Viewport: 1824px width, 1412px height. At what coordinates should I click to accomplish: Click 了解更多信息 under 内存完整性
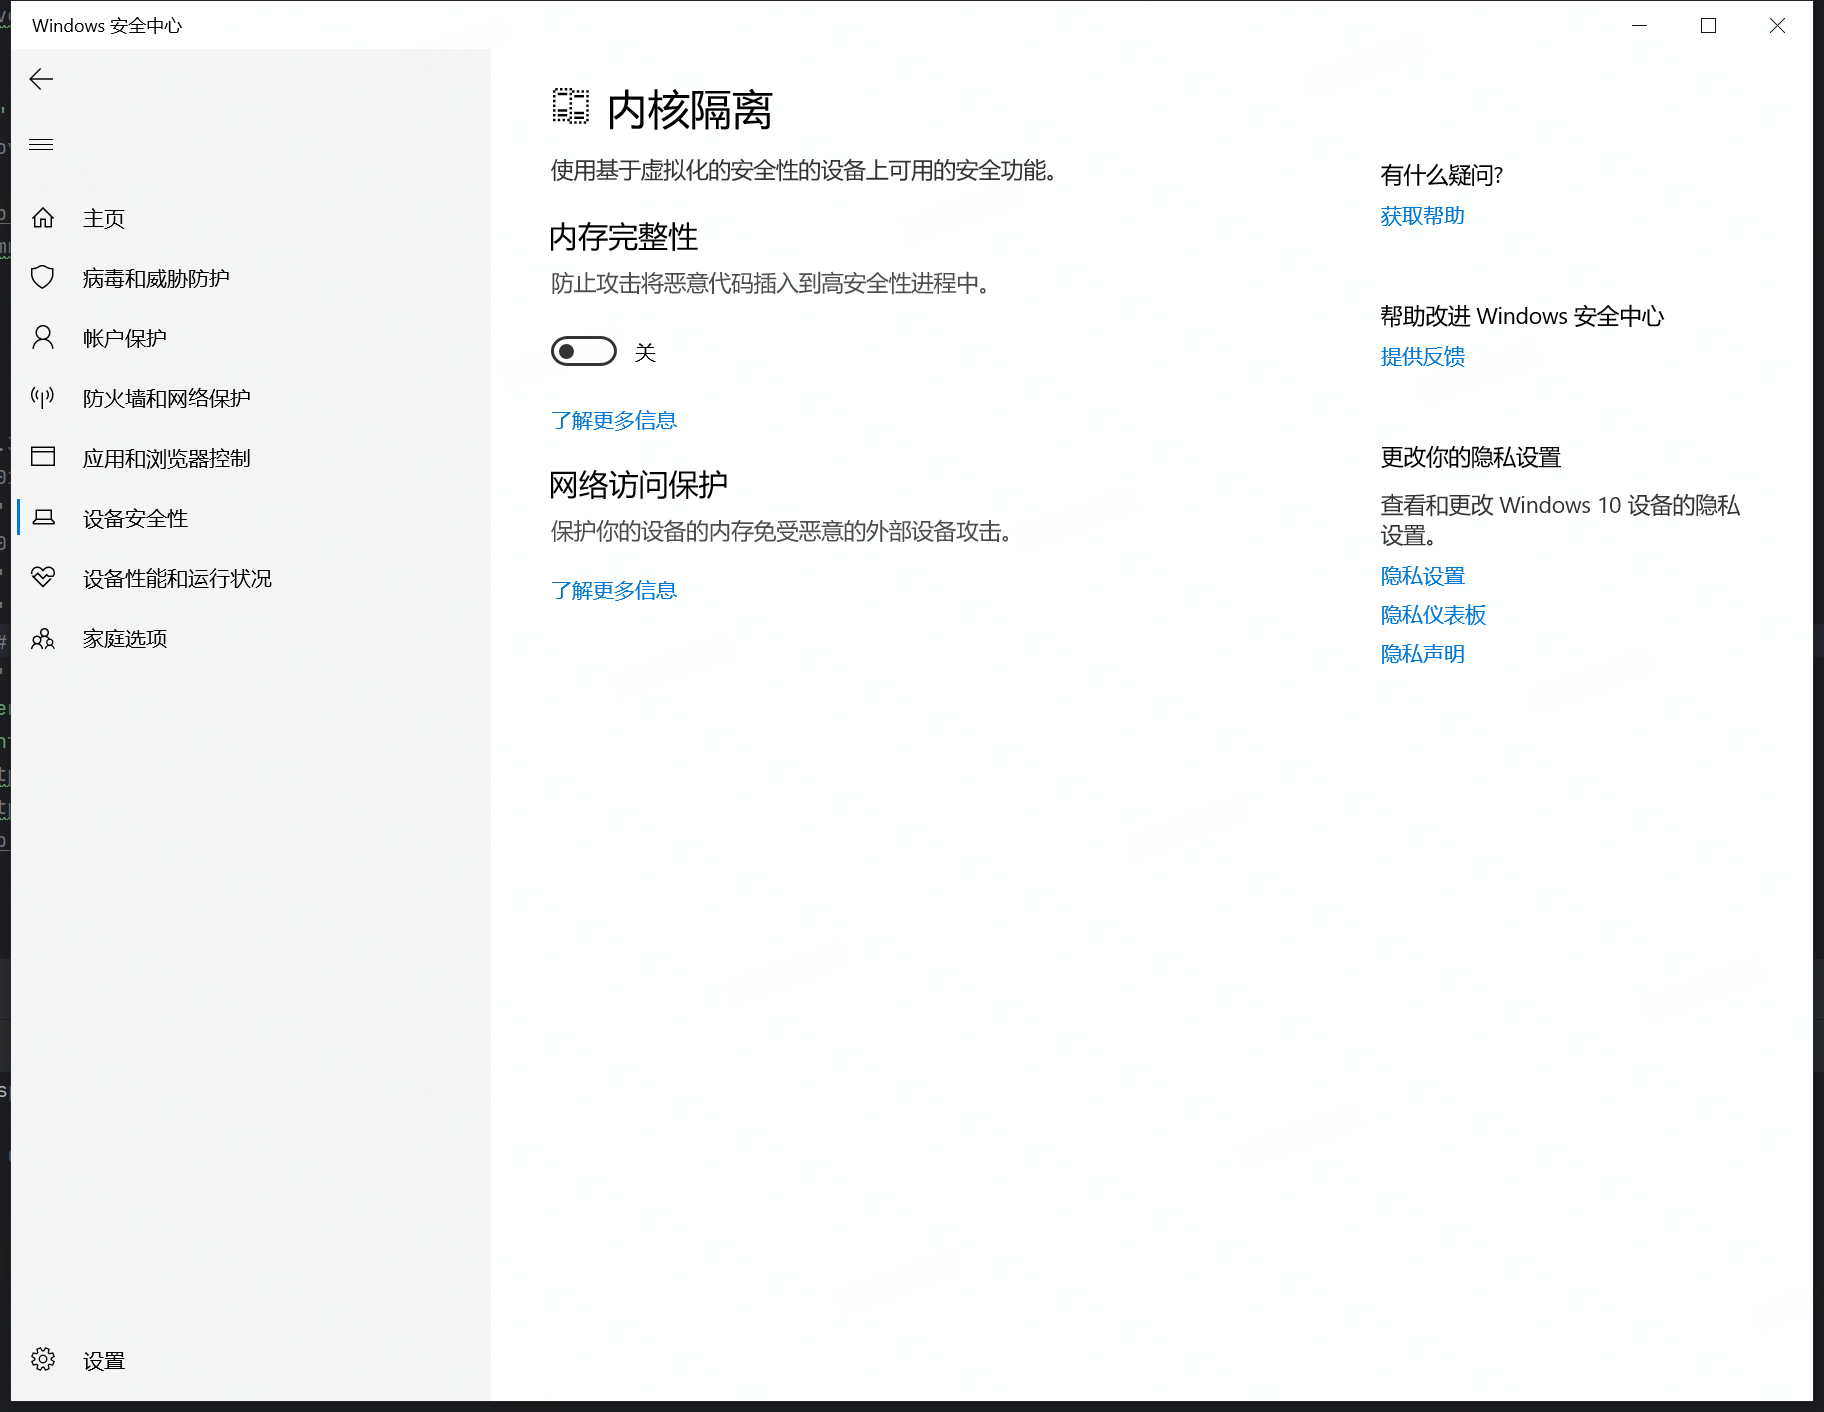(x=614, y=420)
